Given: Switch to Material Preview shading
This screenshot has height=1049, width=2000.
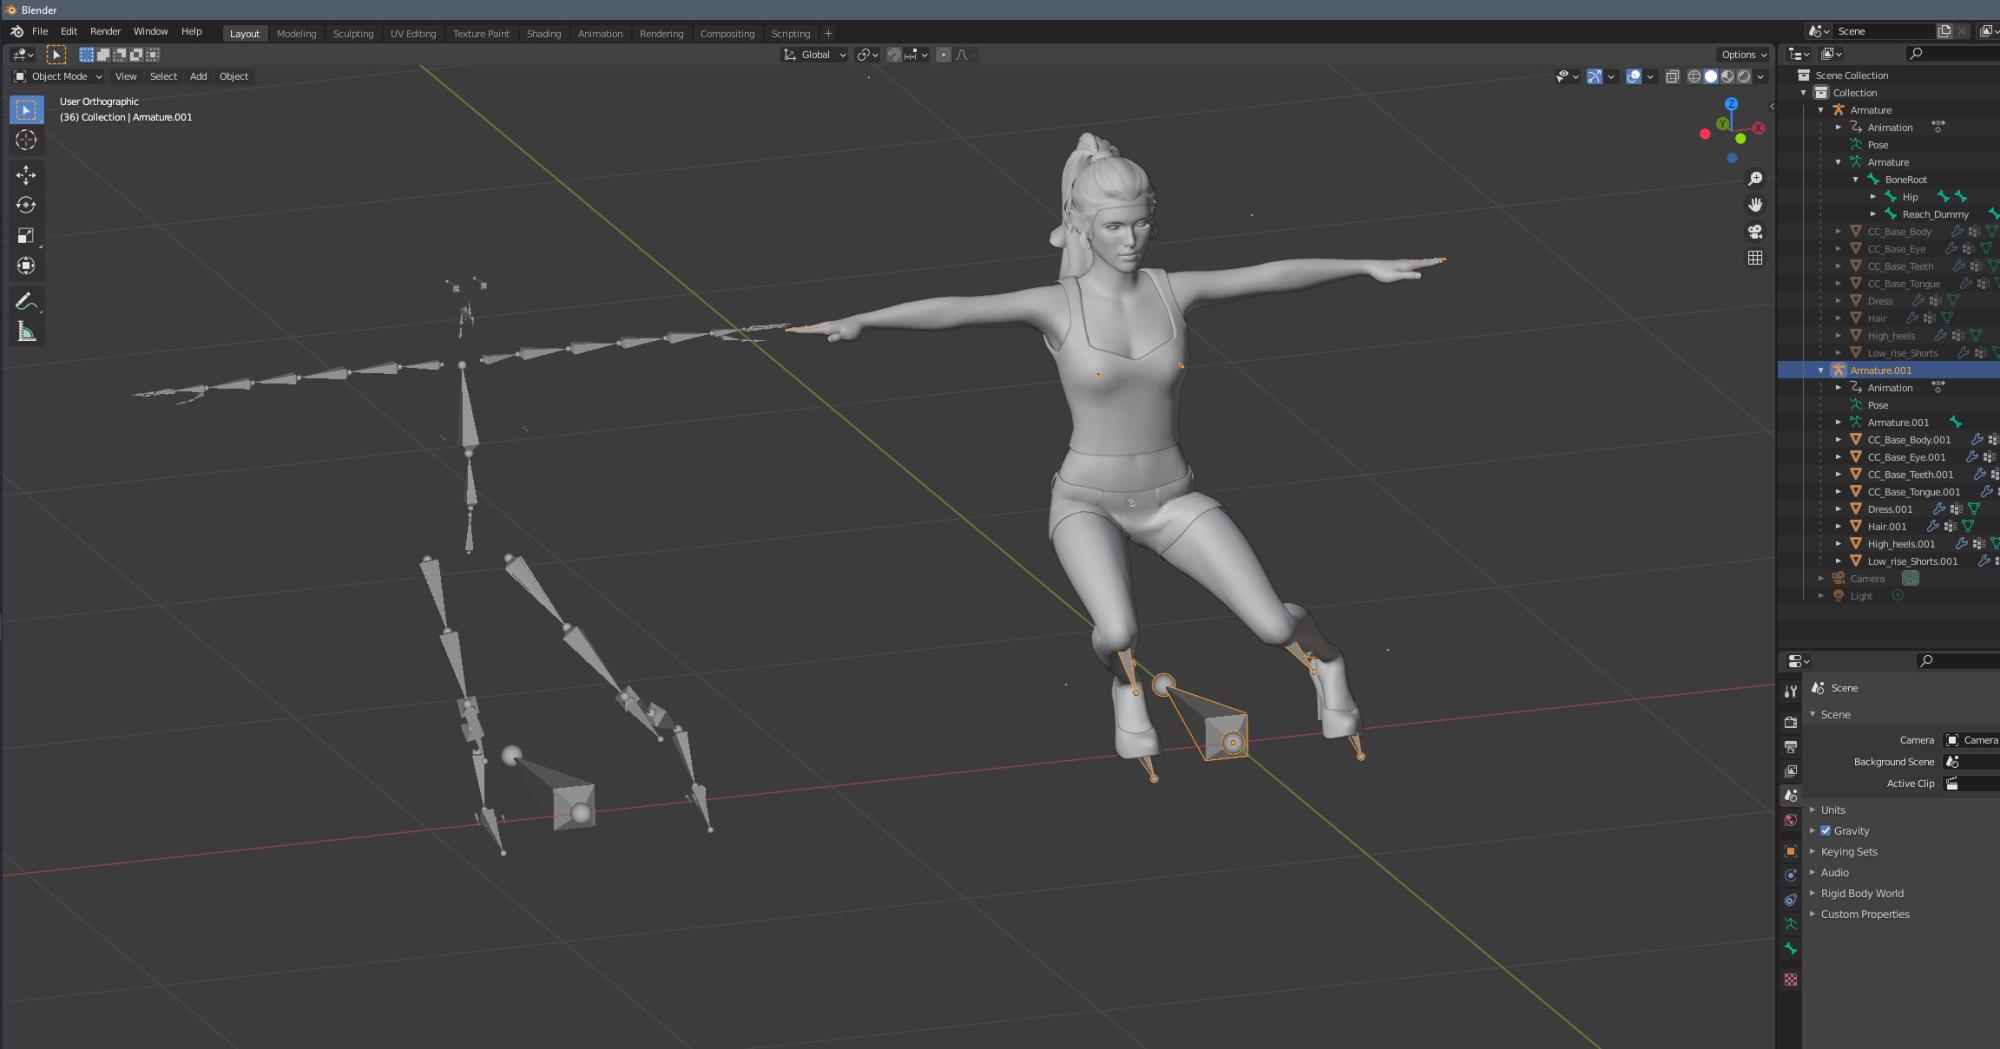Looking at the screenshot, I should click(x=1727, y=76).
